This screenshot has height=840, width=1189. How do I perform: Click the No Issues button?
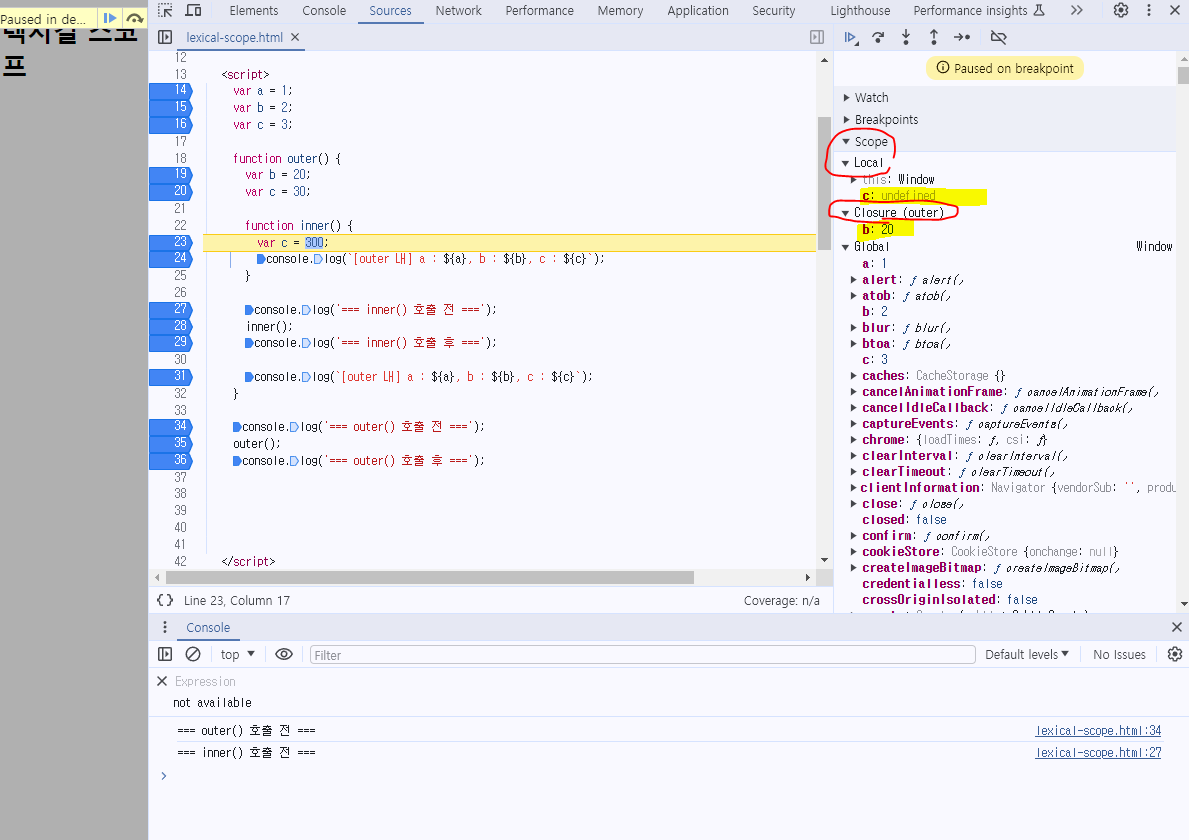(x=1118, y=654)
